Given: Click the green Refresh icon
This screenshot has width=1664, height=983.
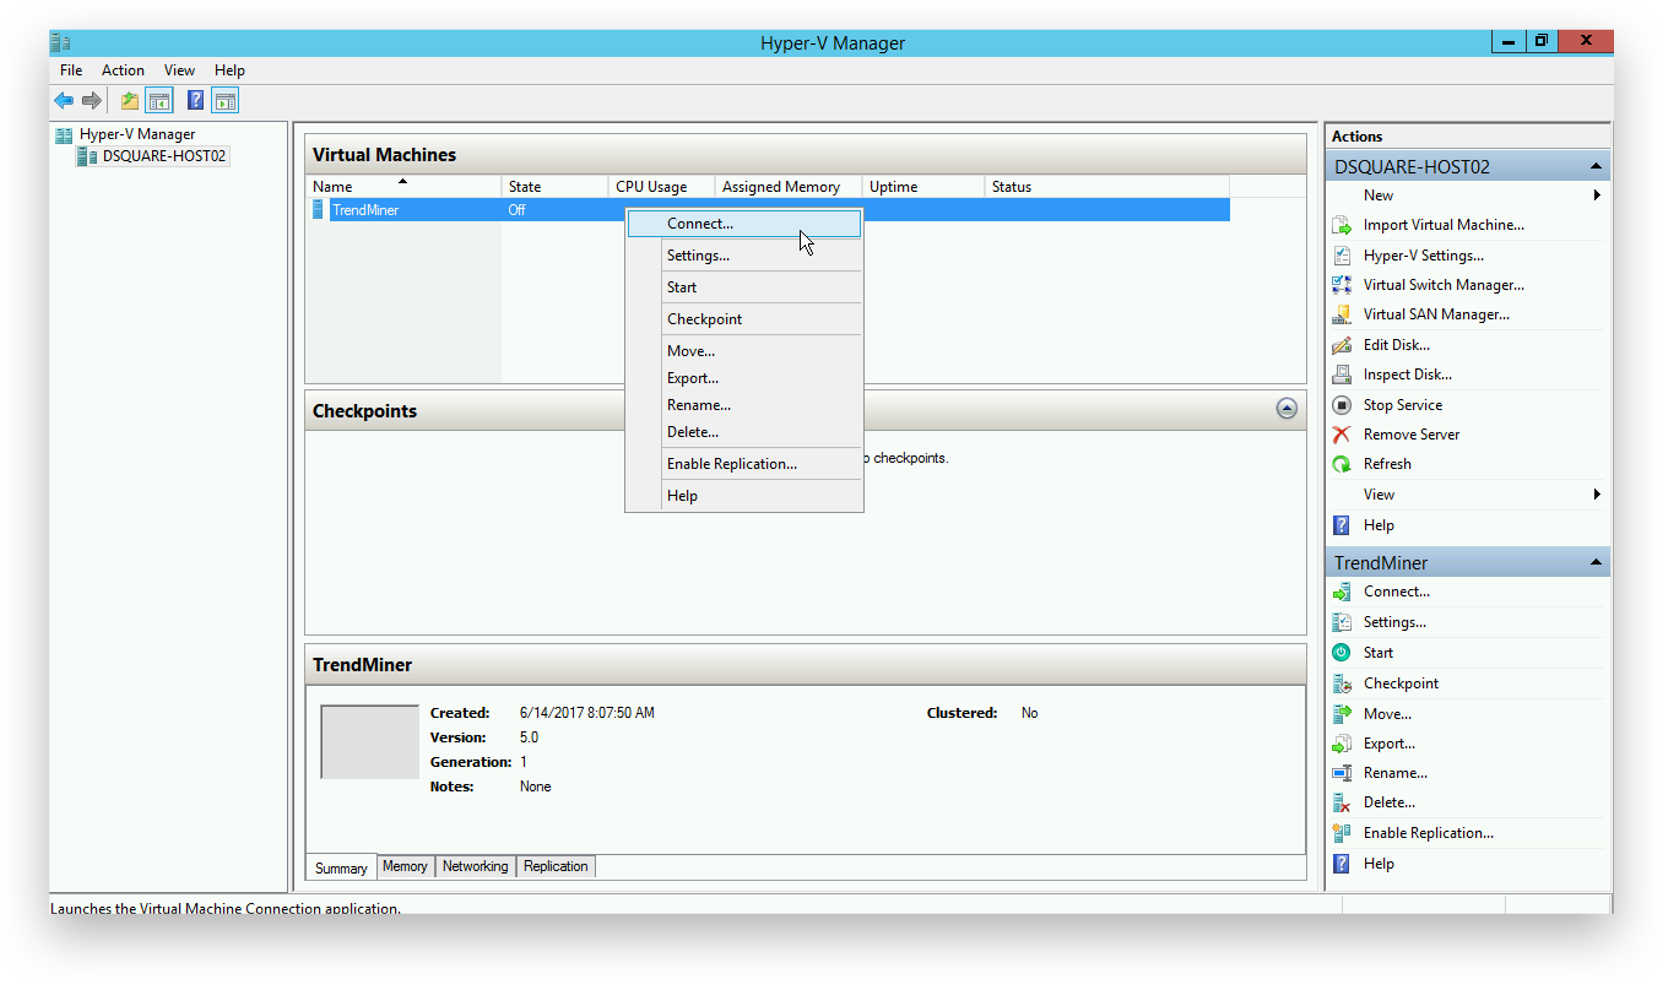Looking at the screenshot, I should (x=1342, y=464).
